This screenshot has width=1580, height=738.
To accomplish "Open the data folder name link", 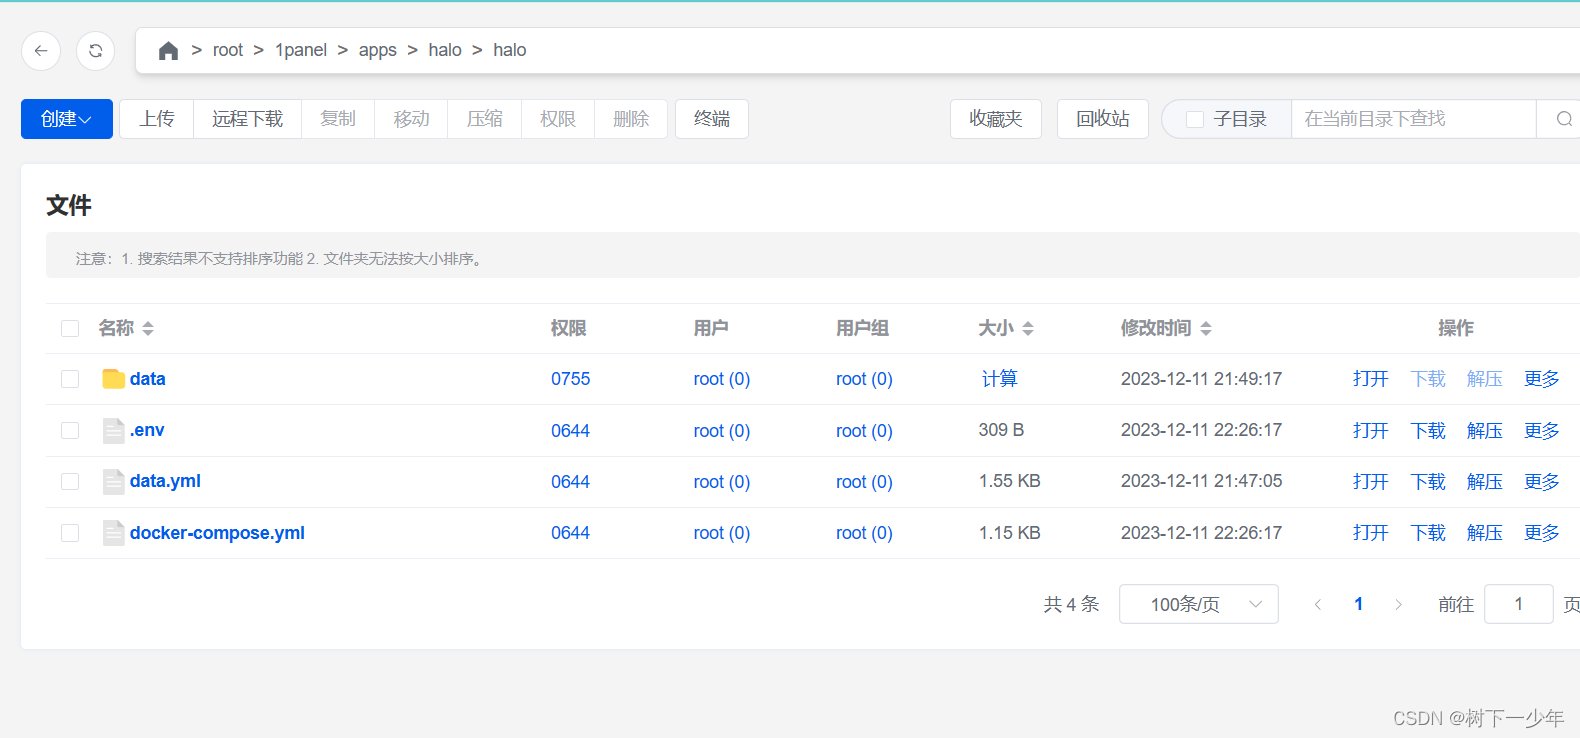I will pyautogui.click(x=148, y=379).
